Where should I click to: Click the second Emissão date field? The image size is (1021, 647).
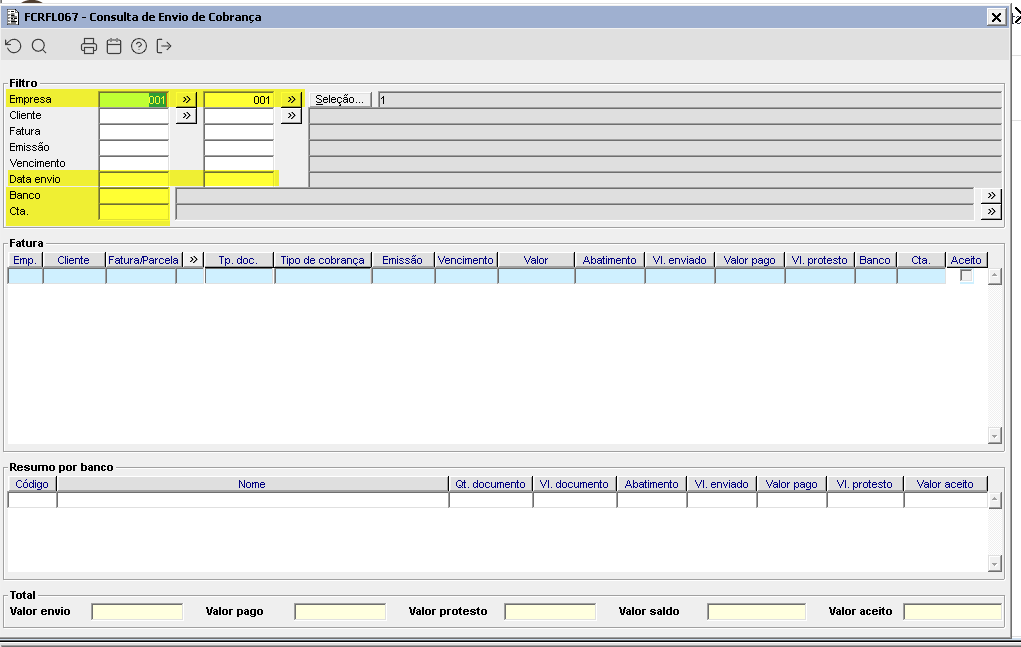click(x=239, y=148)
